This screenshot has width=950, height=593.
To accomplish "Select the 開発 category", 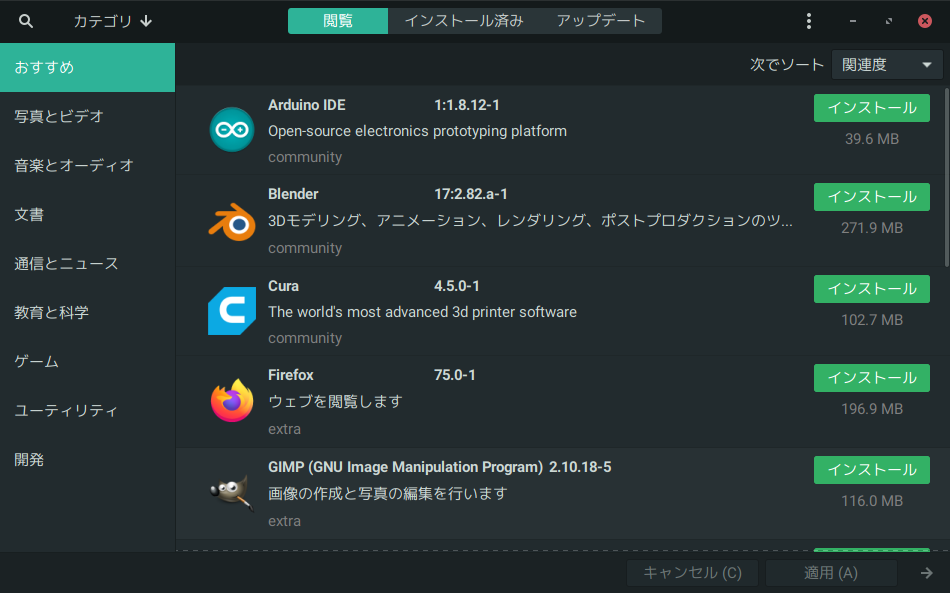I will [87, 460].
